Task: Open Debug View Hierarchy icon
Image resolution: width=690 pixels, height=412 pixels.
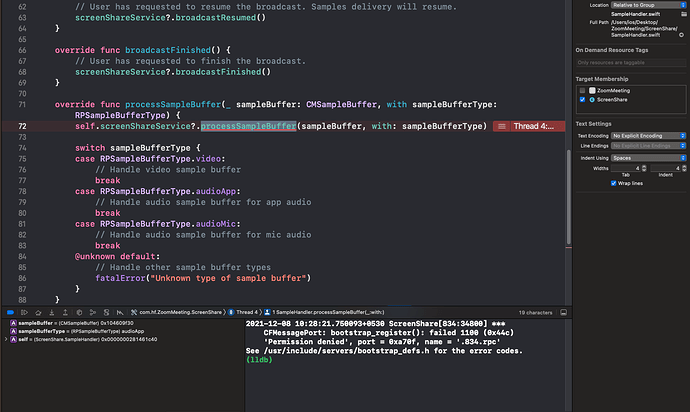Action: pos(79,313)
